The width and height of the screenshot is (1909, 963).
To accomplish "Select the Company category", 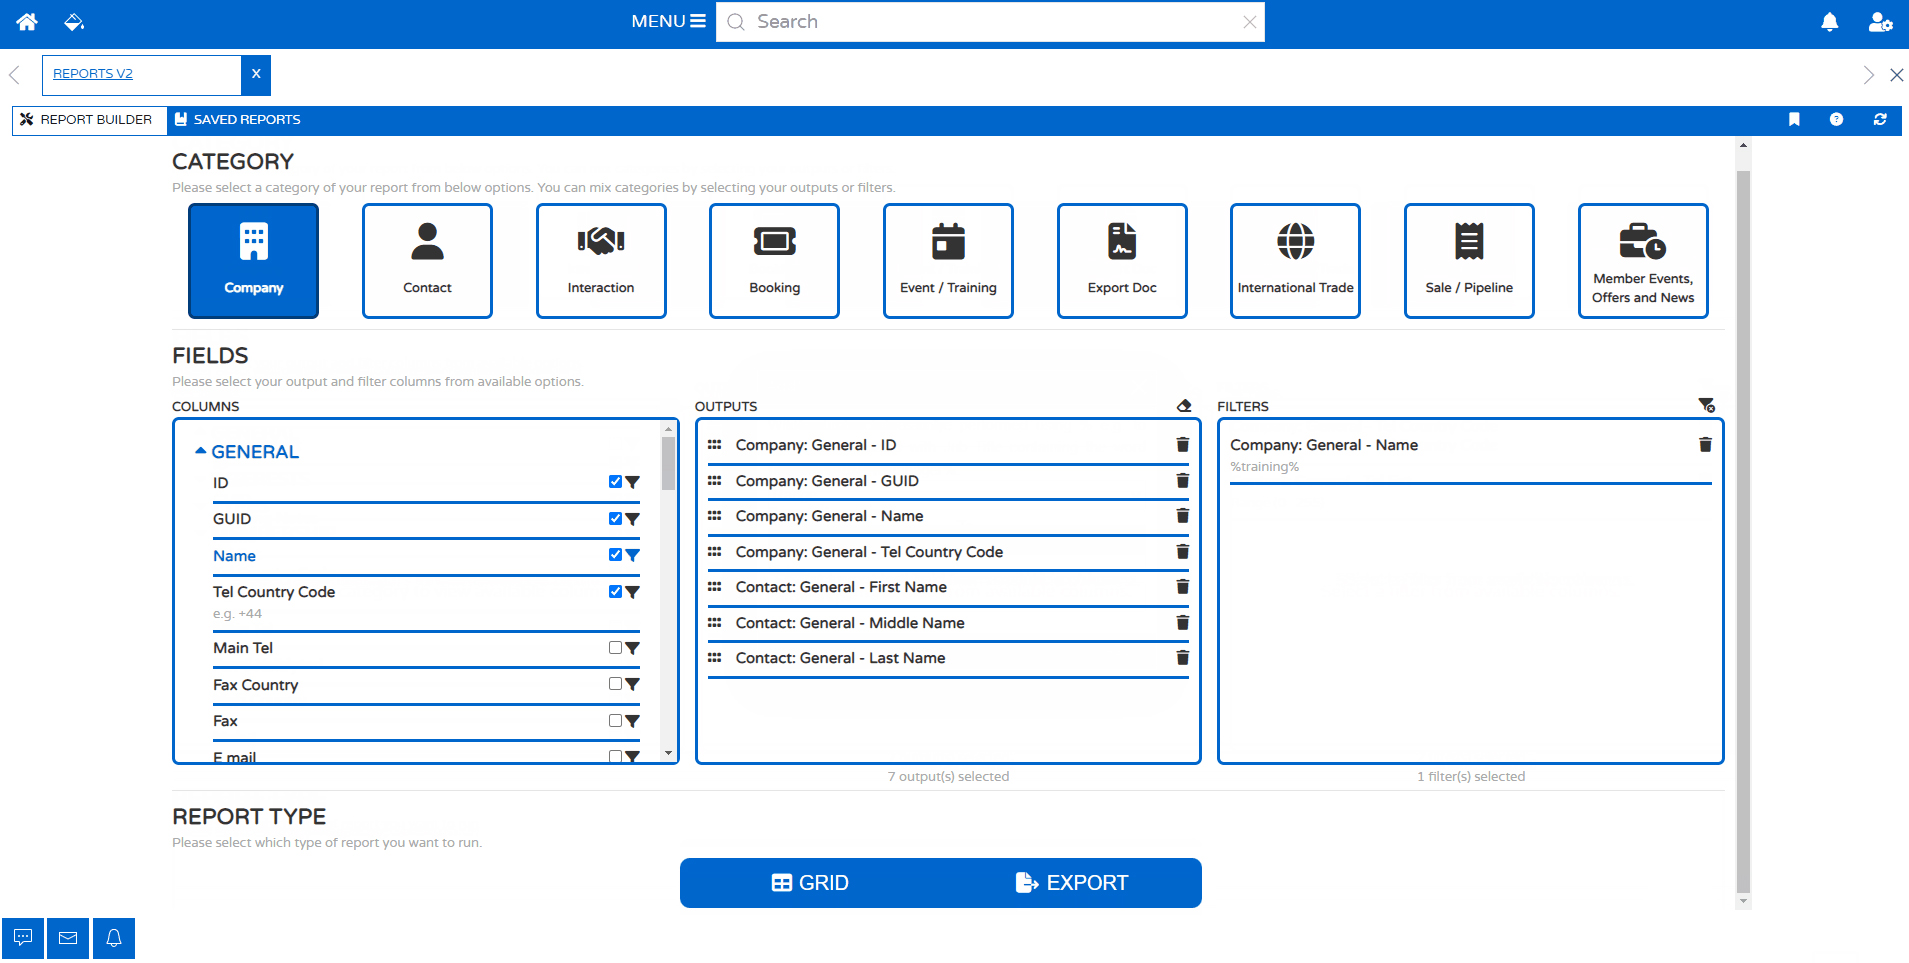I will click(254, 261).
